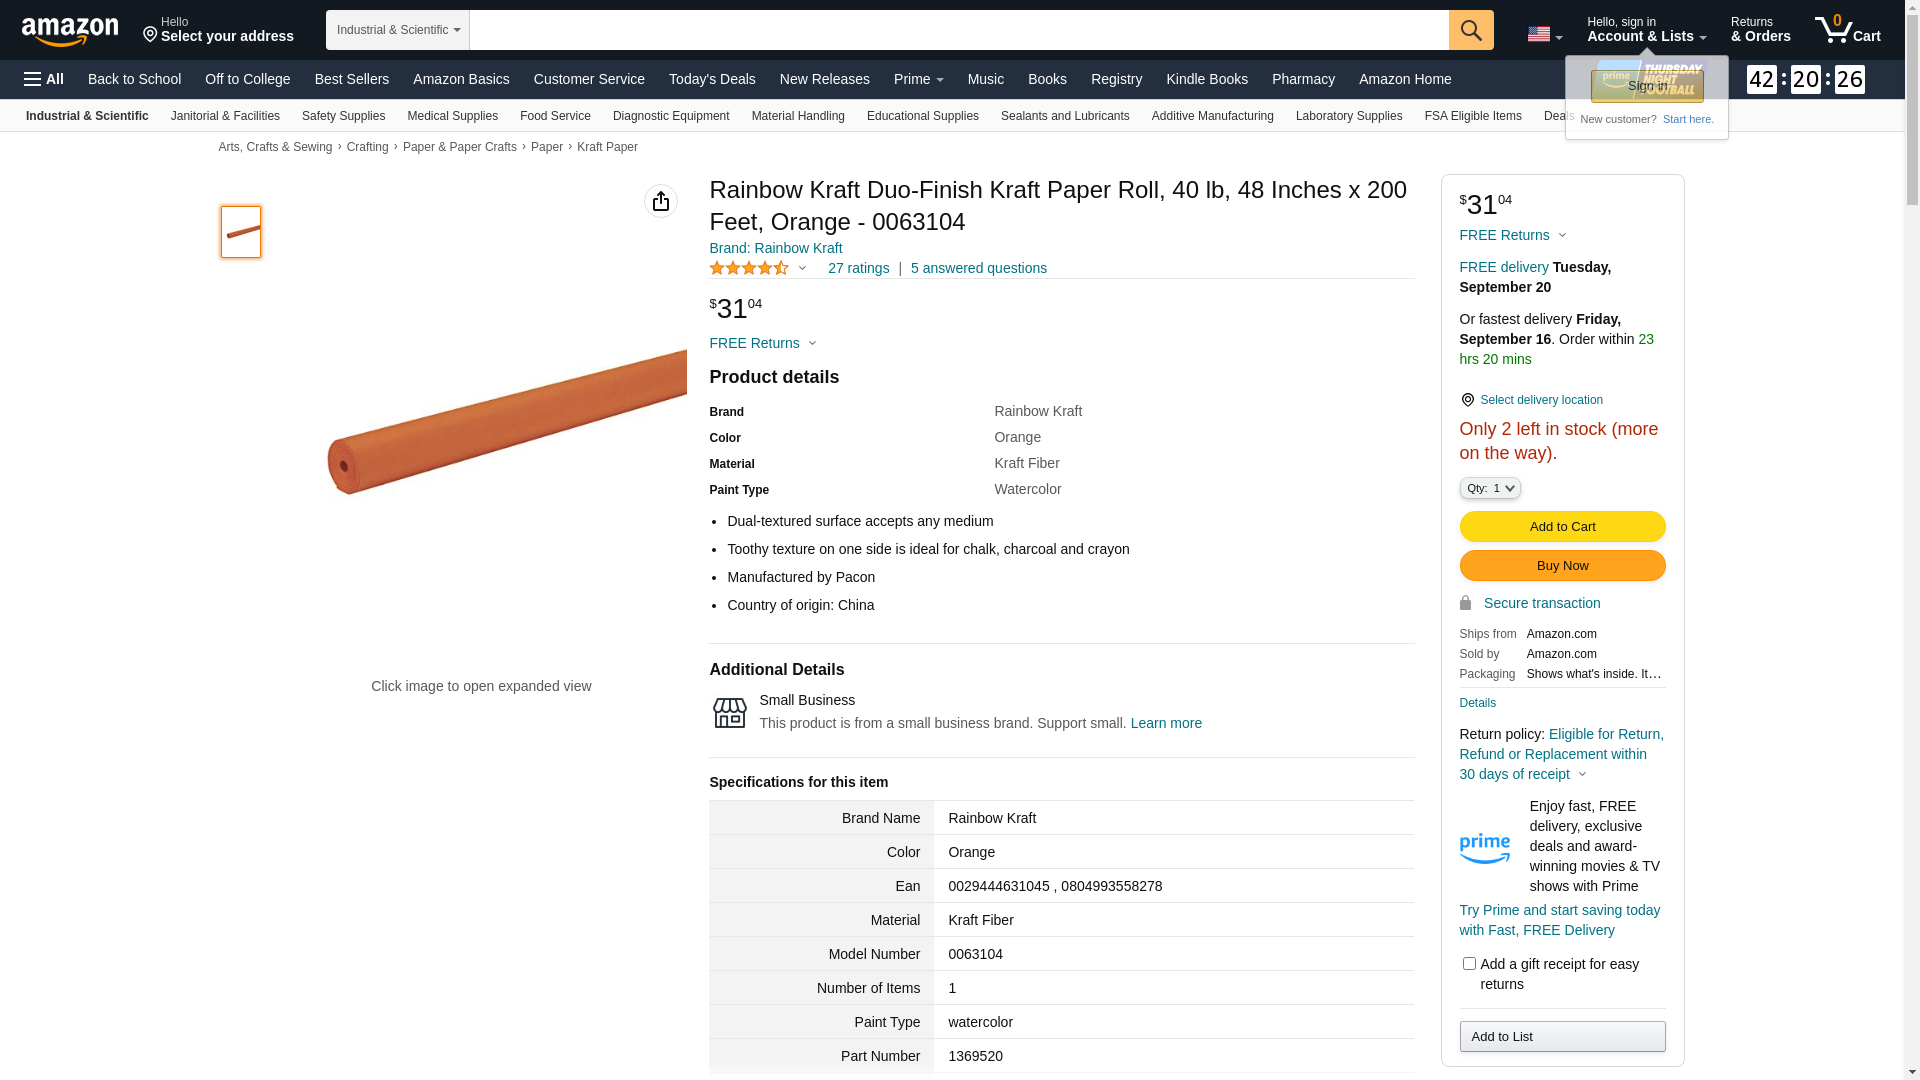Click the Add to Cart button
Viewport: 1920px width, 1080px height.
(x=1562, y=527)
